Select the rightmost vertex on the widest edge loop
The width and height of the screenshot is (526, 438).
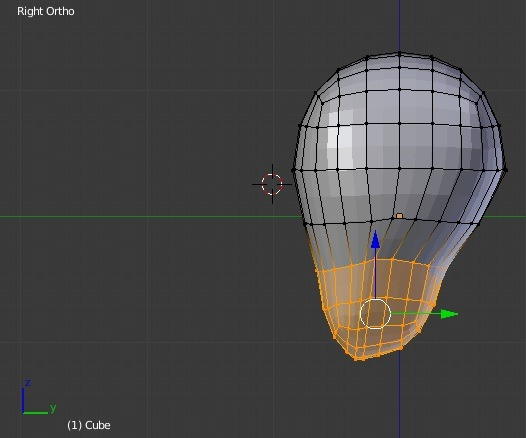coord(506,170)
